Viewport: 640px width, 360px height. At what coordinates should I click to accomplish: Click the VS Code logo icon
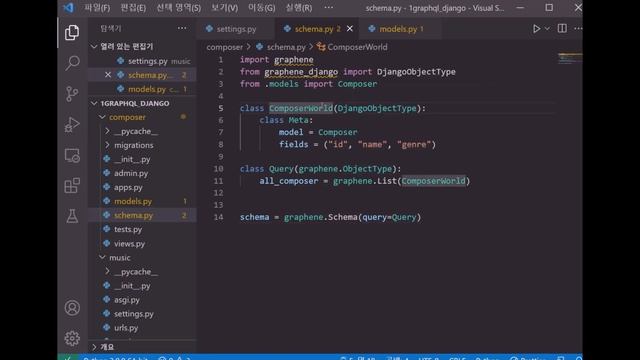coord(69,7)
